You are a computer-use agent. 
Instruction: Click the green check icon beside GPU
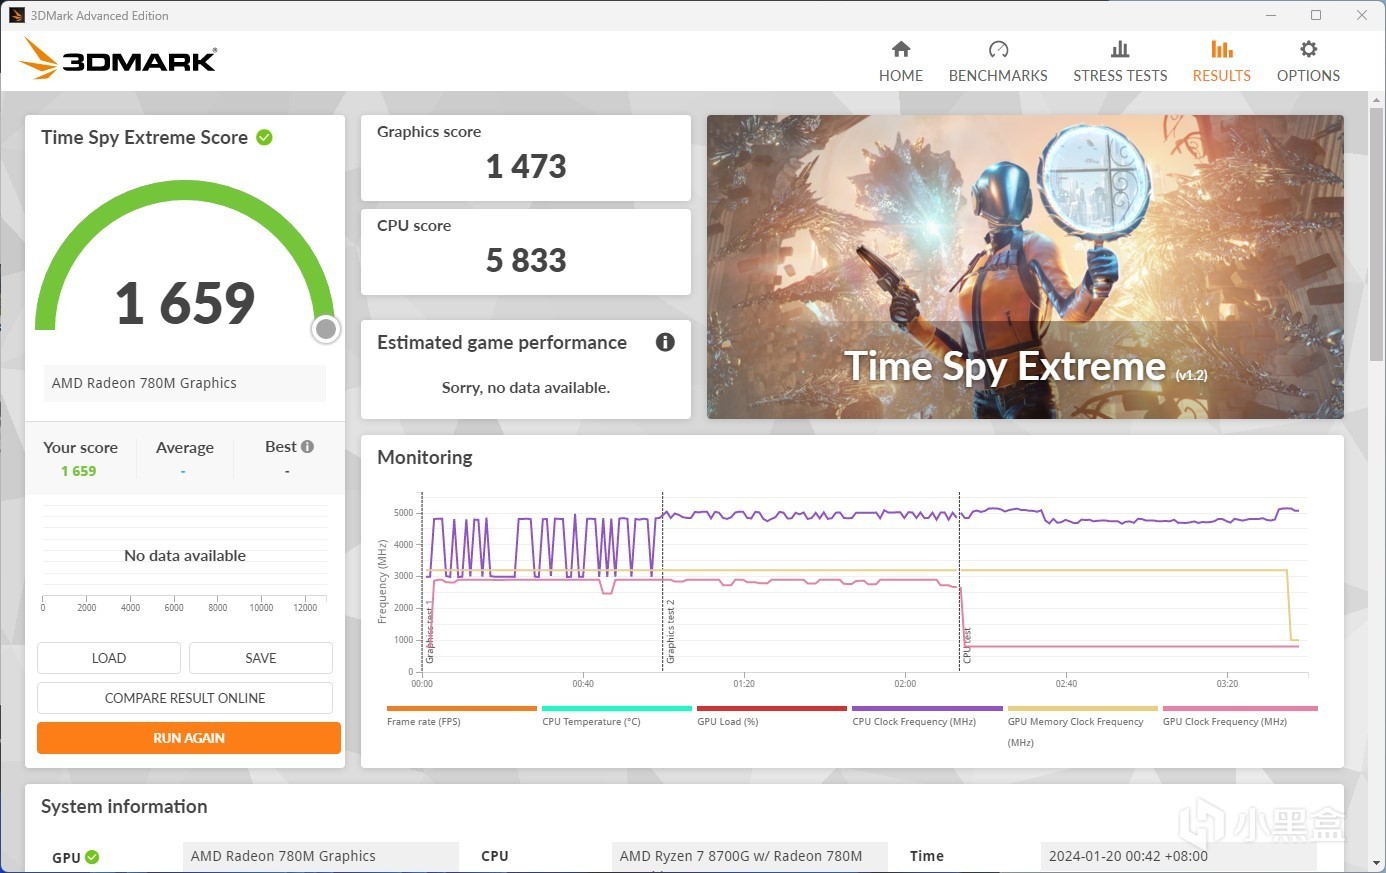pos(92,857)
